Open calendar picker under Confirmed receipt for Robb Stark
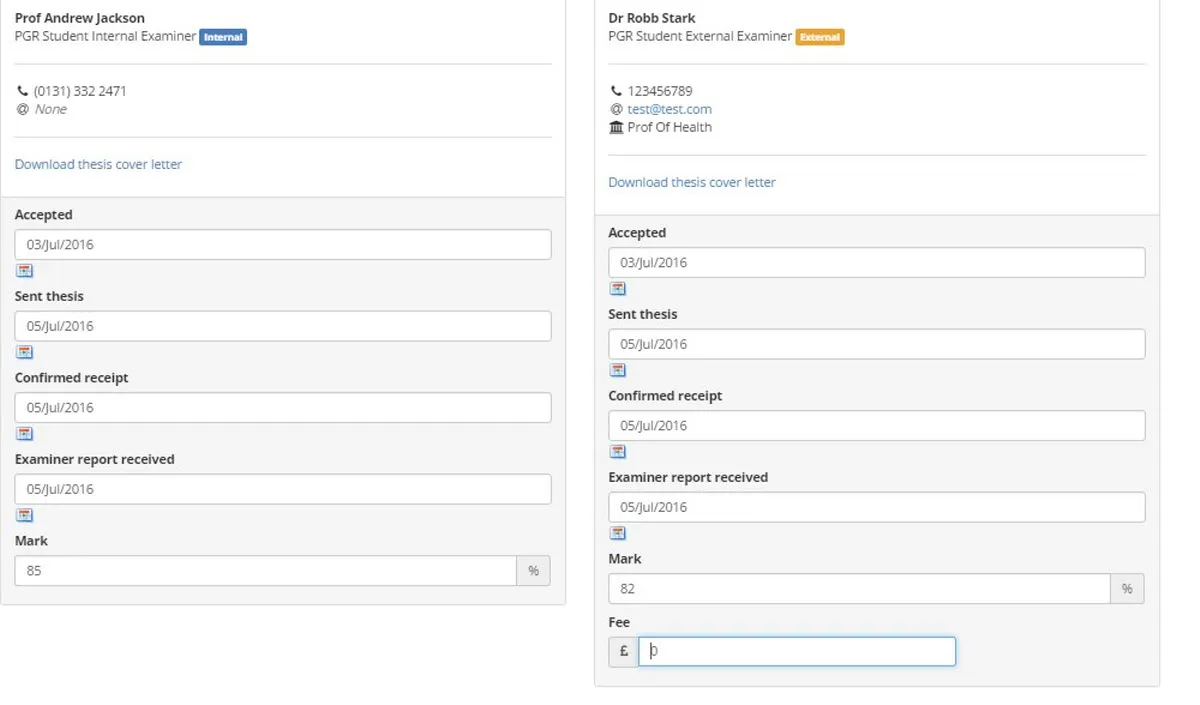This screenshot has width=1200, height=705. tap(617, 451)
